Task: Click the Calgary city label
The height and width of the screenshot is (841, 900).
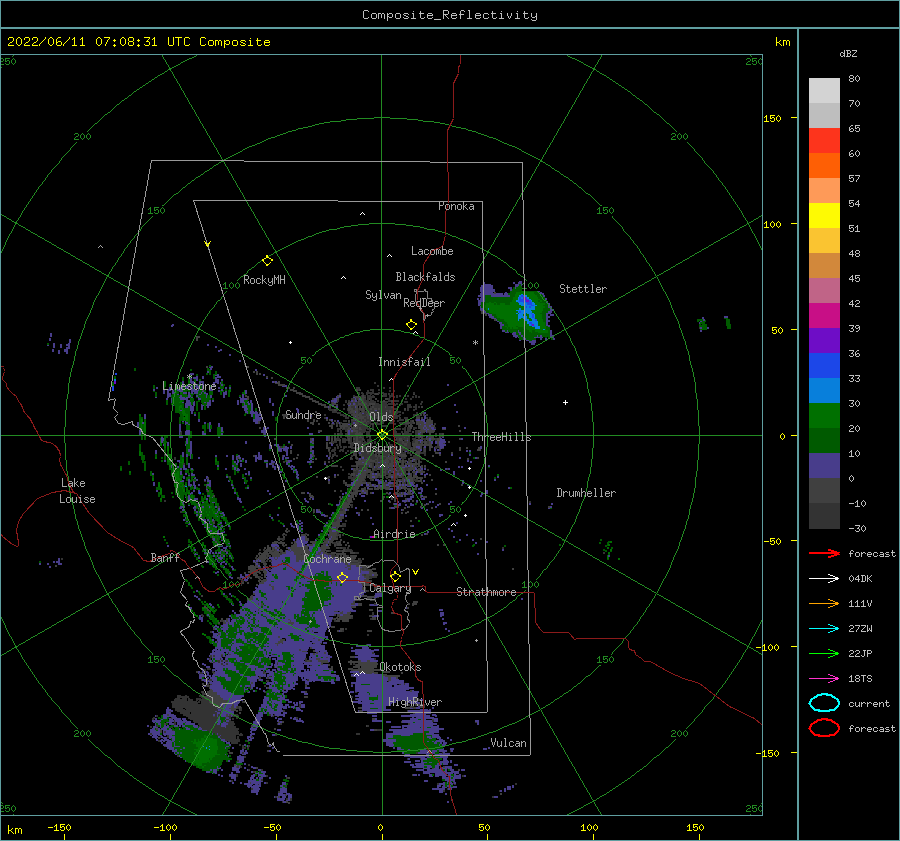Action: (390, 588)
